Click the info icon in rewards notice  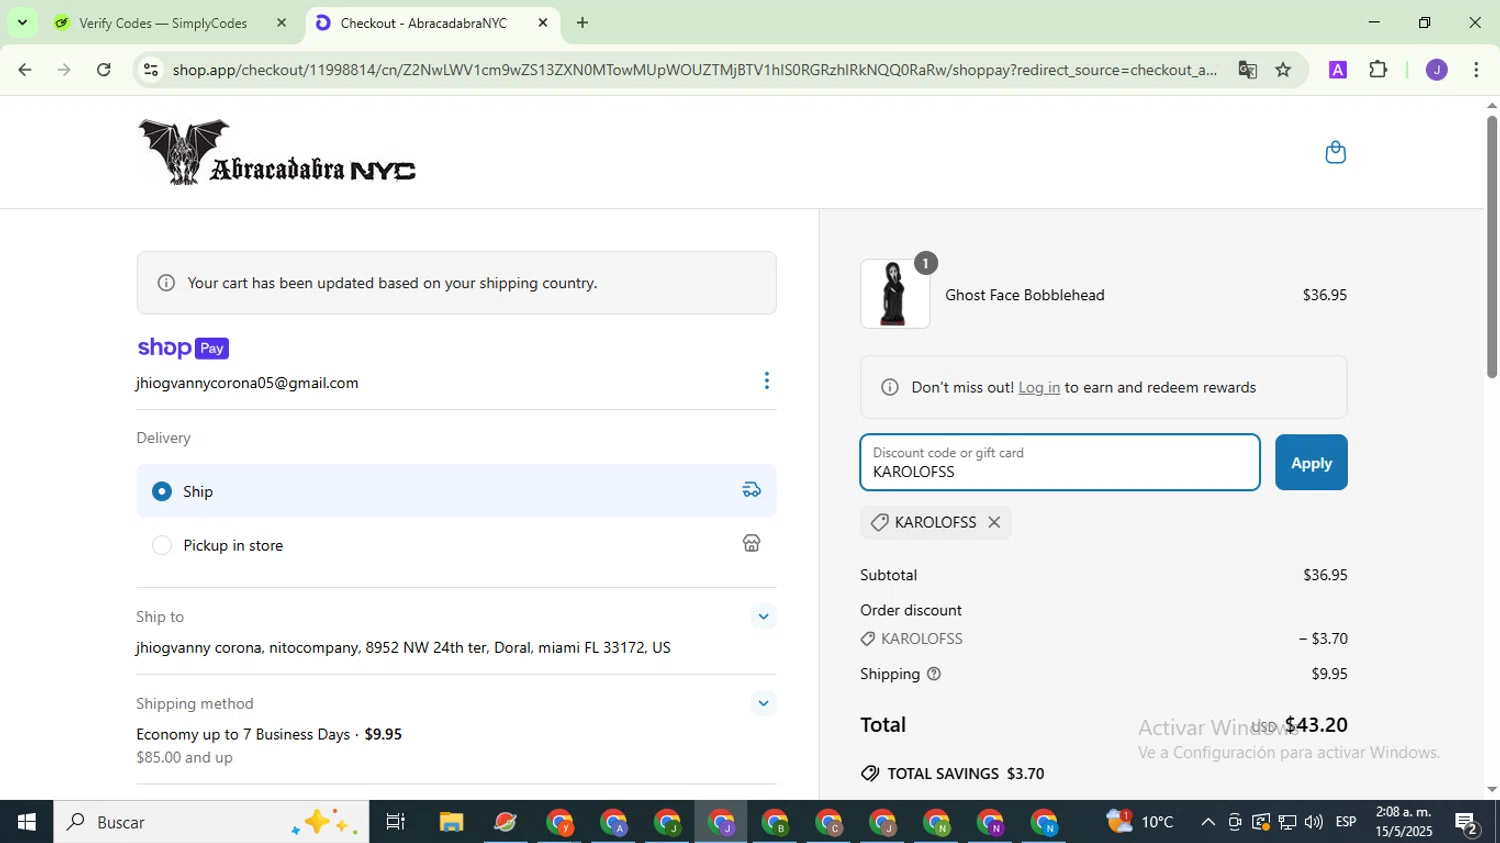point(889,388)
